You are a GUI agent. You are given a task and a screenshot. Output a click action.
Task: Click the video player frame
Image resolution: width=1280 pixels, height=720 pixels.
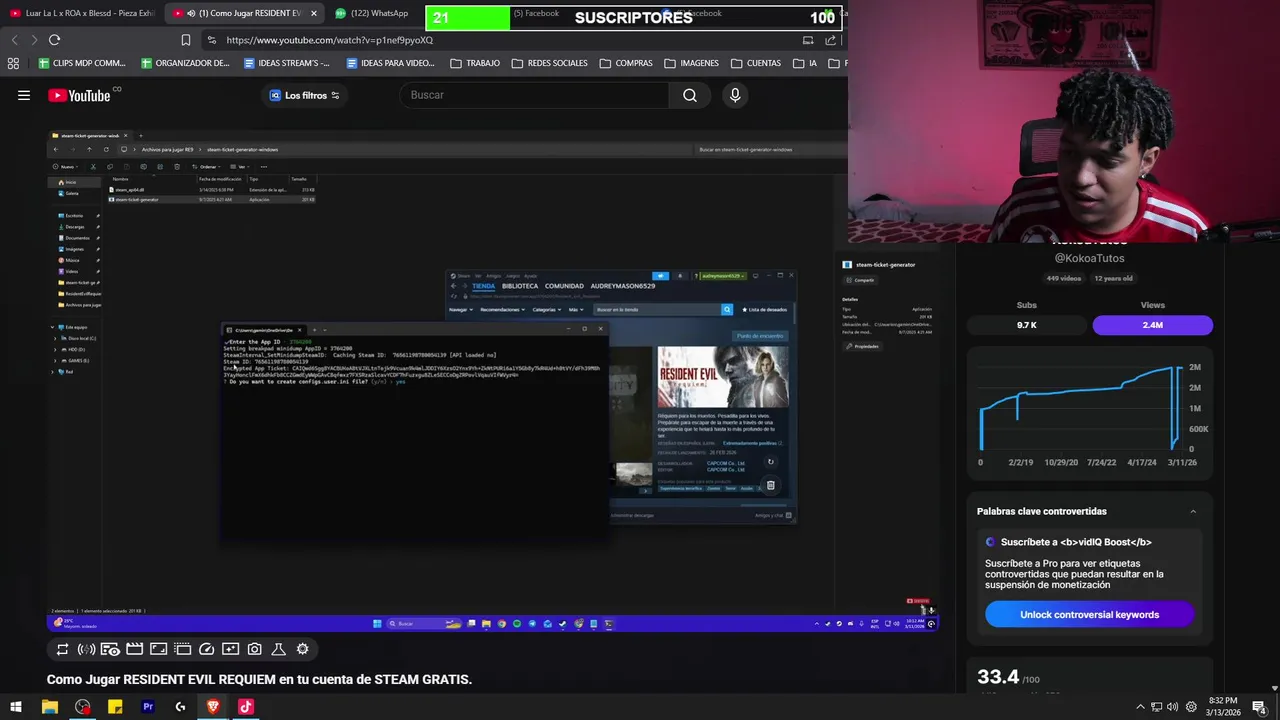coord(492,380)
